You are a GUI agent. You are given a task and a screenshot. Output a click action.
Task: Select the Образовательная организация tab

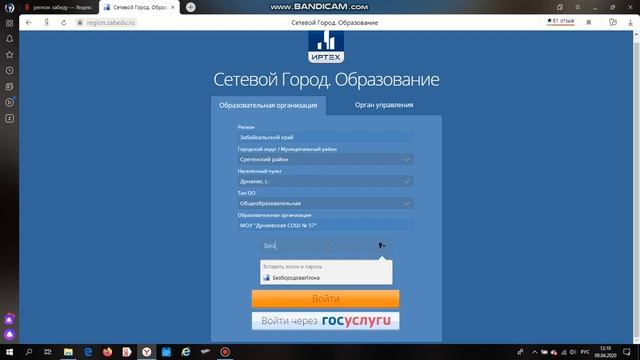click(x=268, y=105)
